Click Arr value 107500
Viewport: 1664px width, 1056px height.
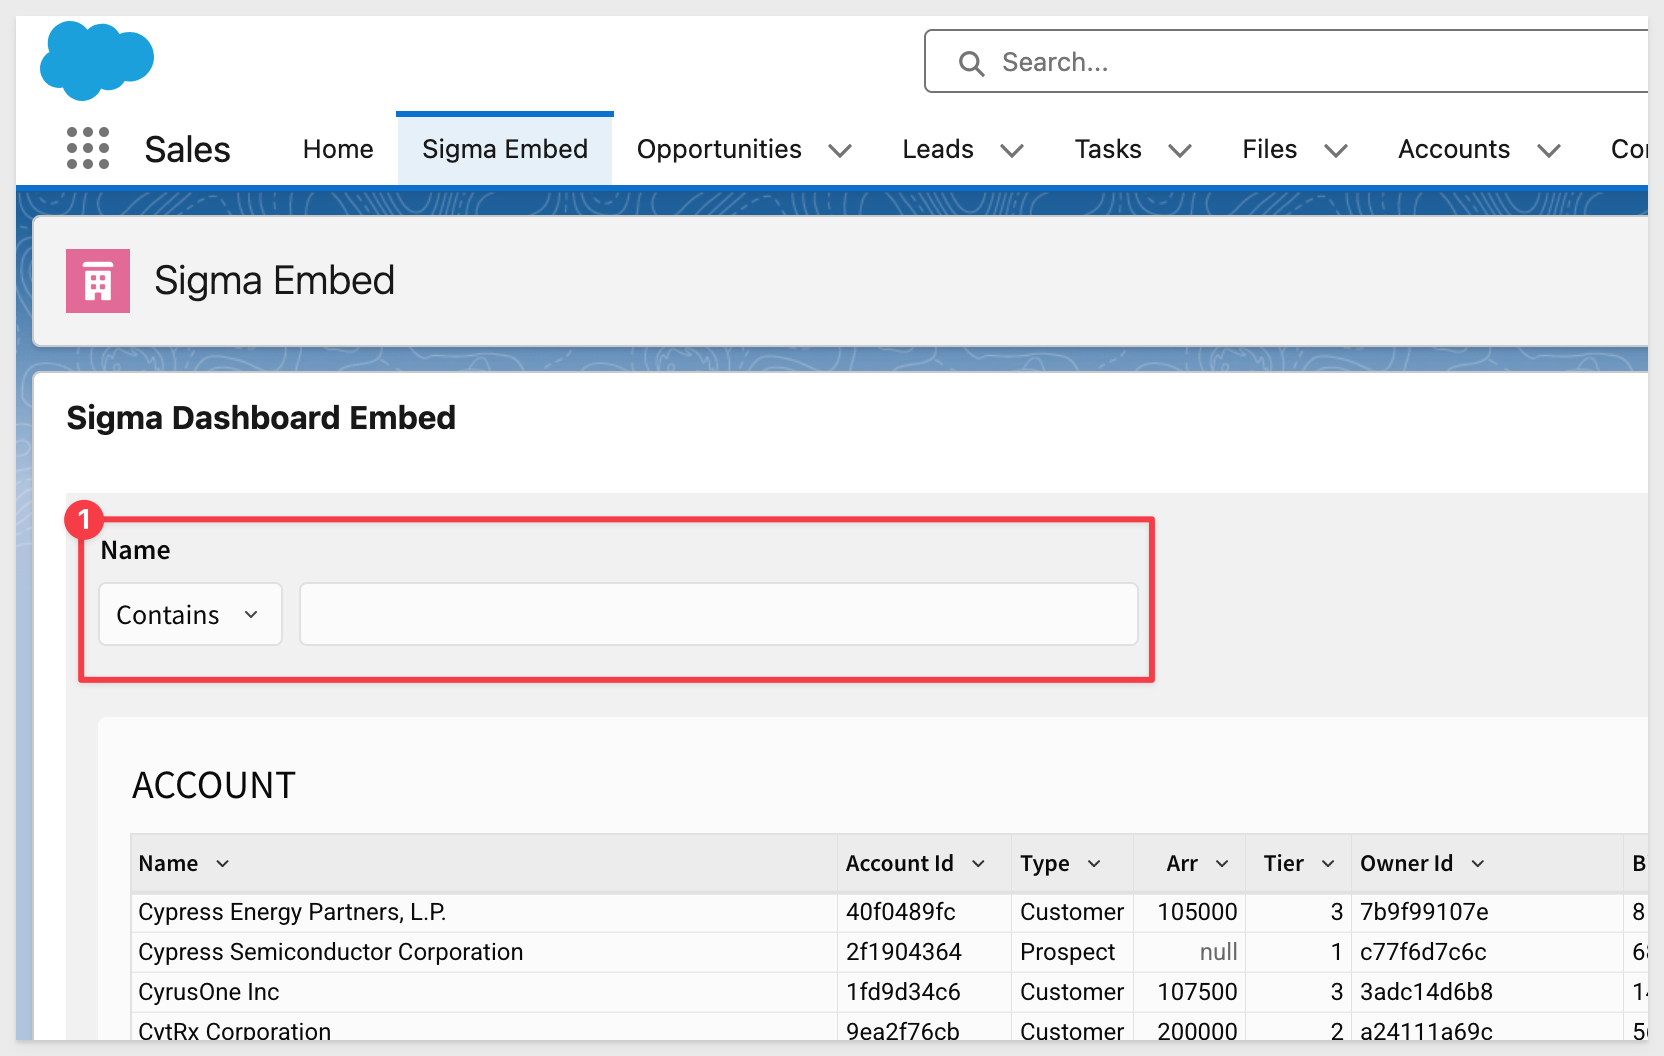click(x=1197, y=992)
